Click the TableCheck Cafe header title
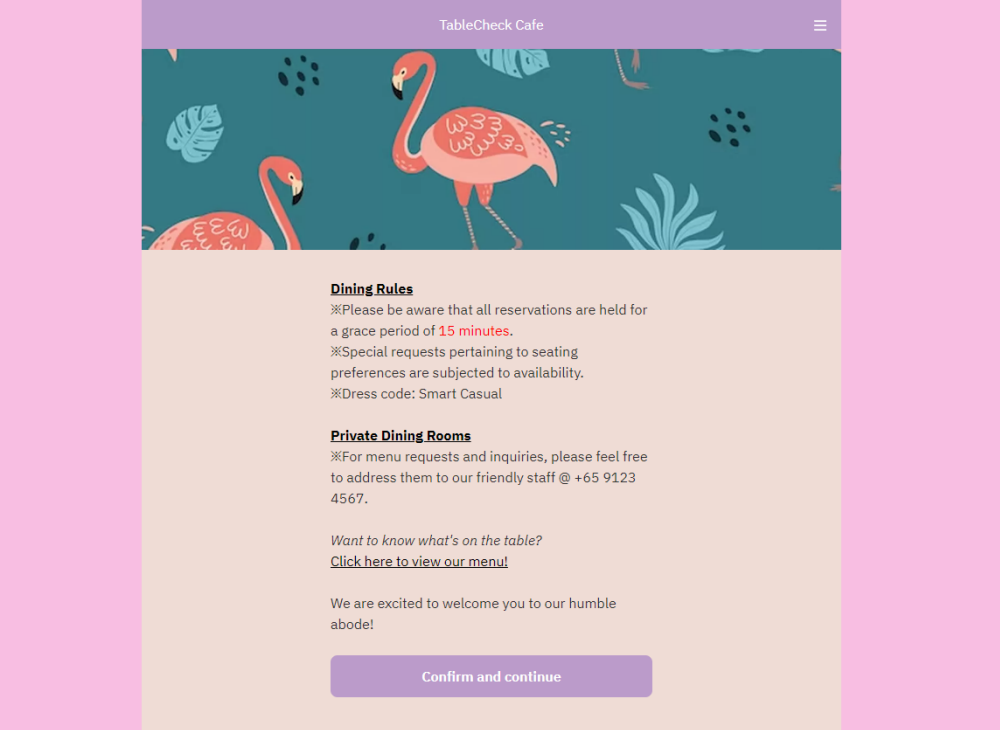Image resolution: width=1000 pixels, height=730 pixels. [x=491, y=25]
